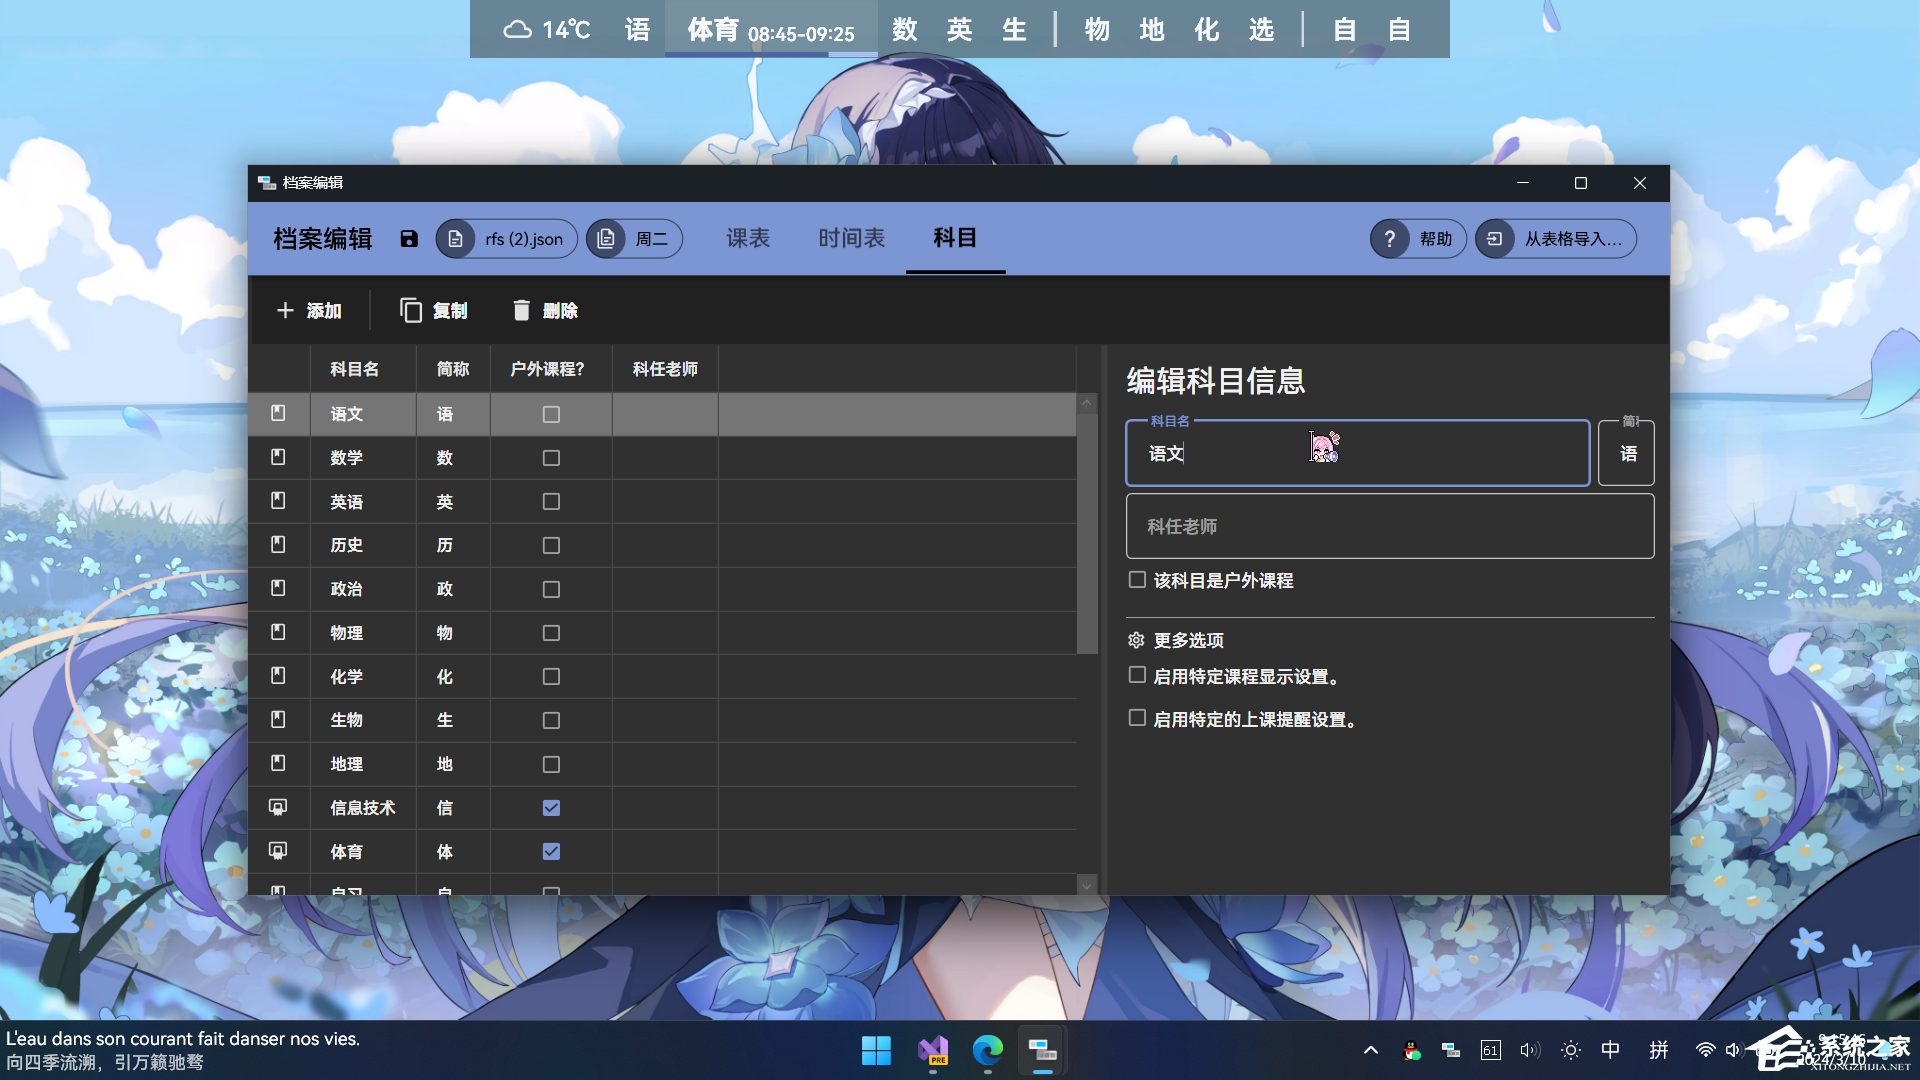The height and width of the screenshot is (1080, 1920).
Task: Sort by the 户外课程? column header
Action: click(551, 369)
